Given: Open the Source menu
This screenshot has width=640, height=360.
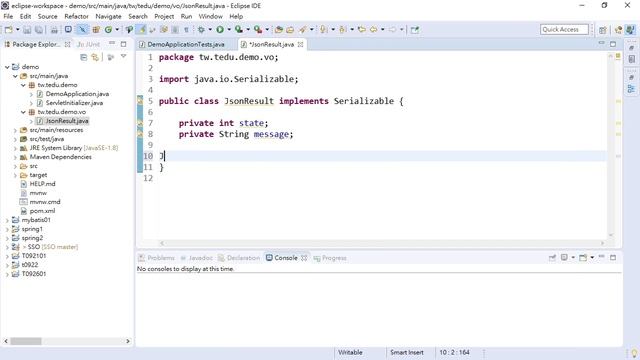Looking at the screenshot, I should [x=47, y=16].
